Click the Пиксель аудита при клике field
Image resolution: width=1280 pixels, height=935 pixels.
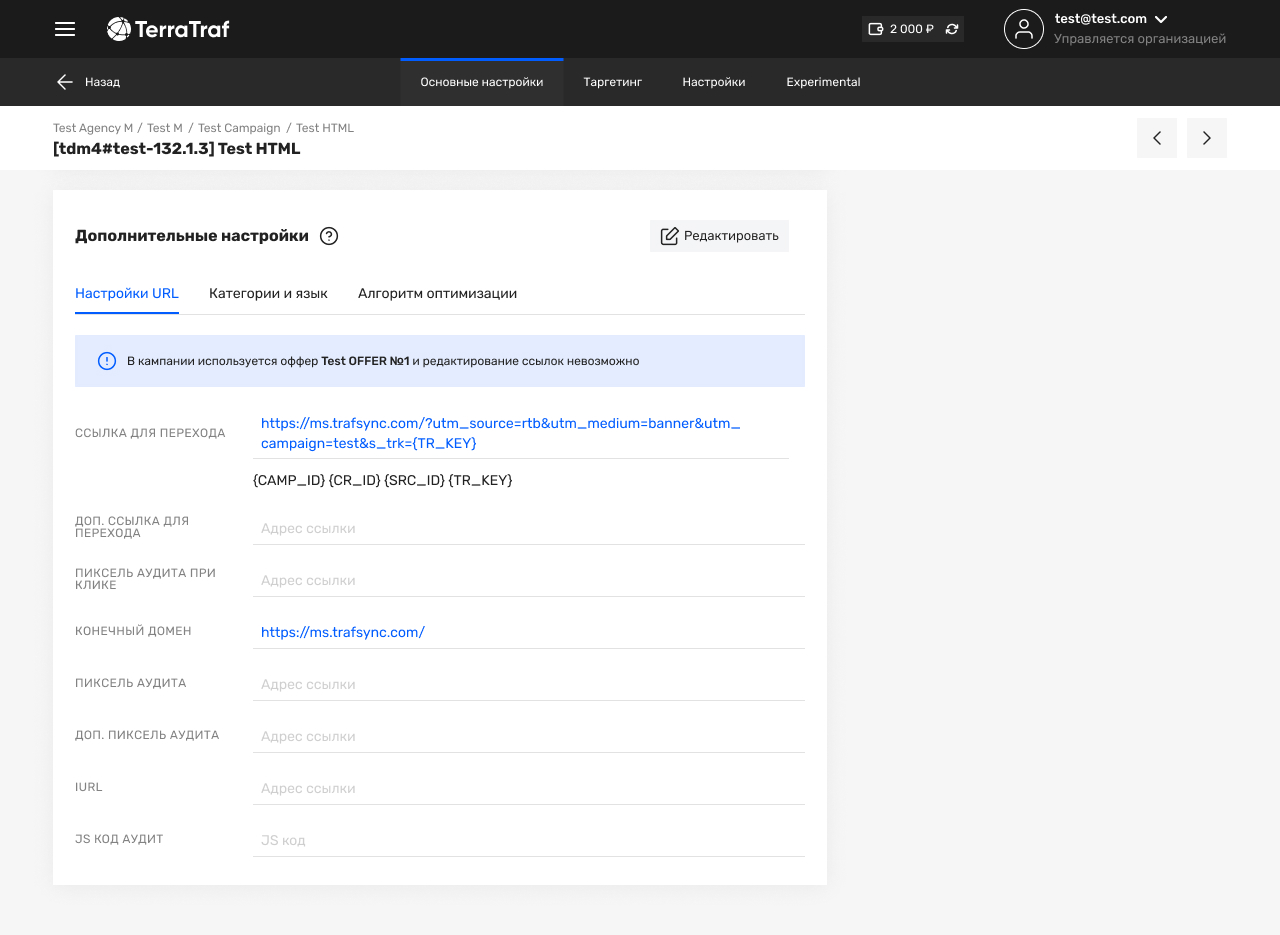(529, 580)
